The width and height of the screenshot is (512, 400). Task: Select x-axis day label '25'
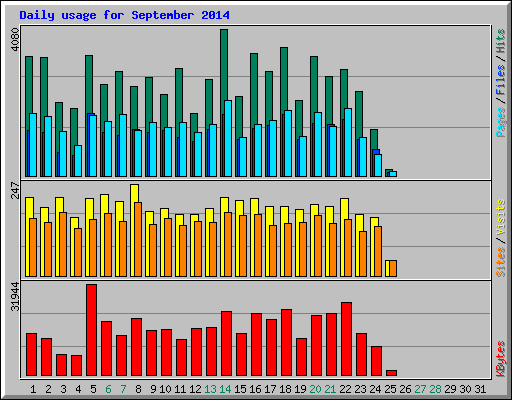pos(390,389)
